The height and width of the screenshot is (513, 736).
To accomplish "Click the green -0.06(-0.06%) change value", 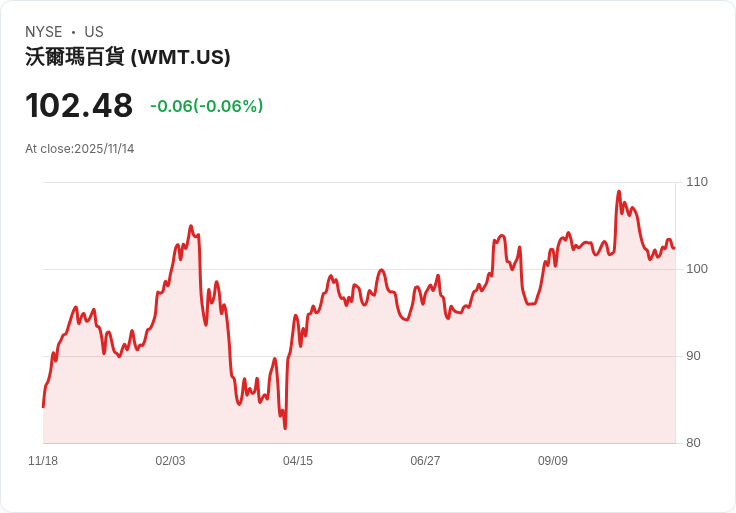I will click(x=206, y=106).
